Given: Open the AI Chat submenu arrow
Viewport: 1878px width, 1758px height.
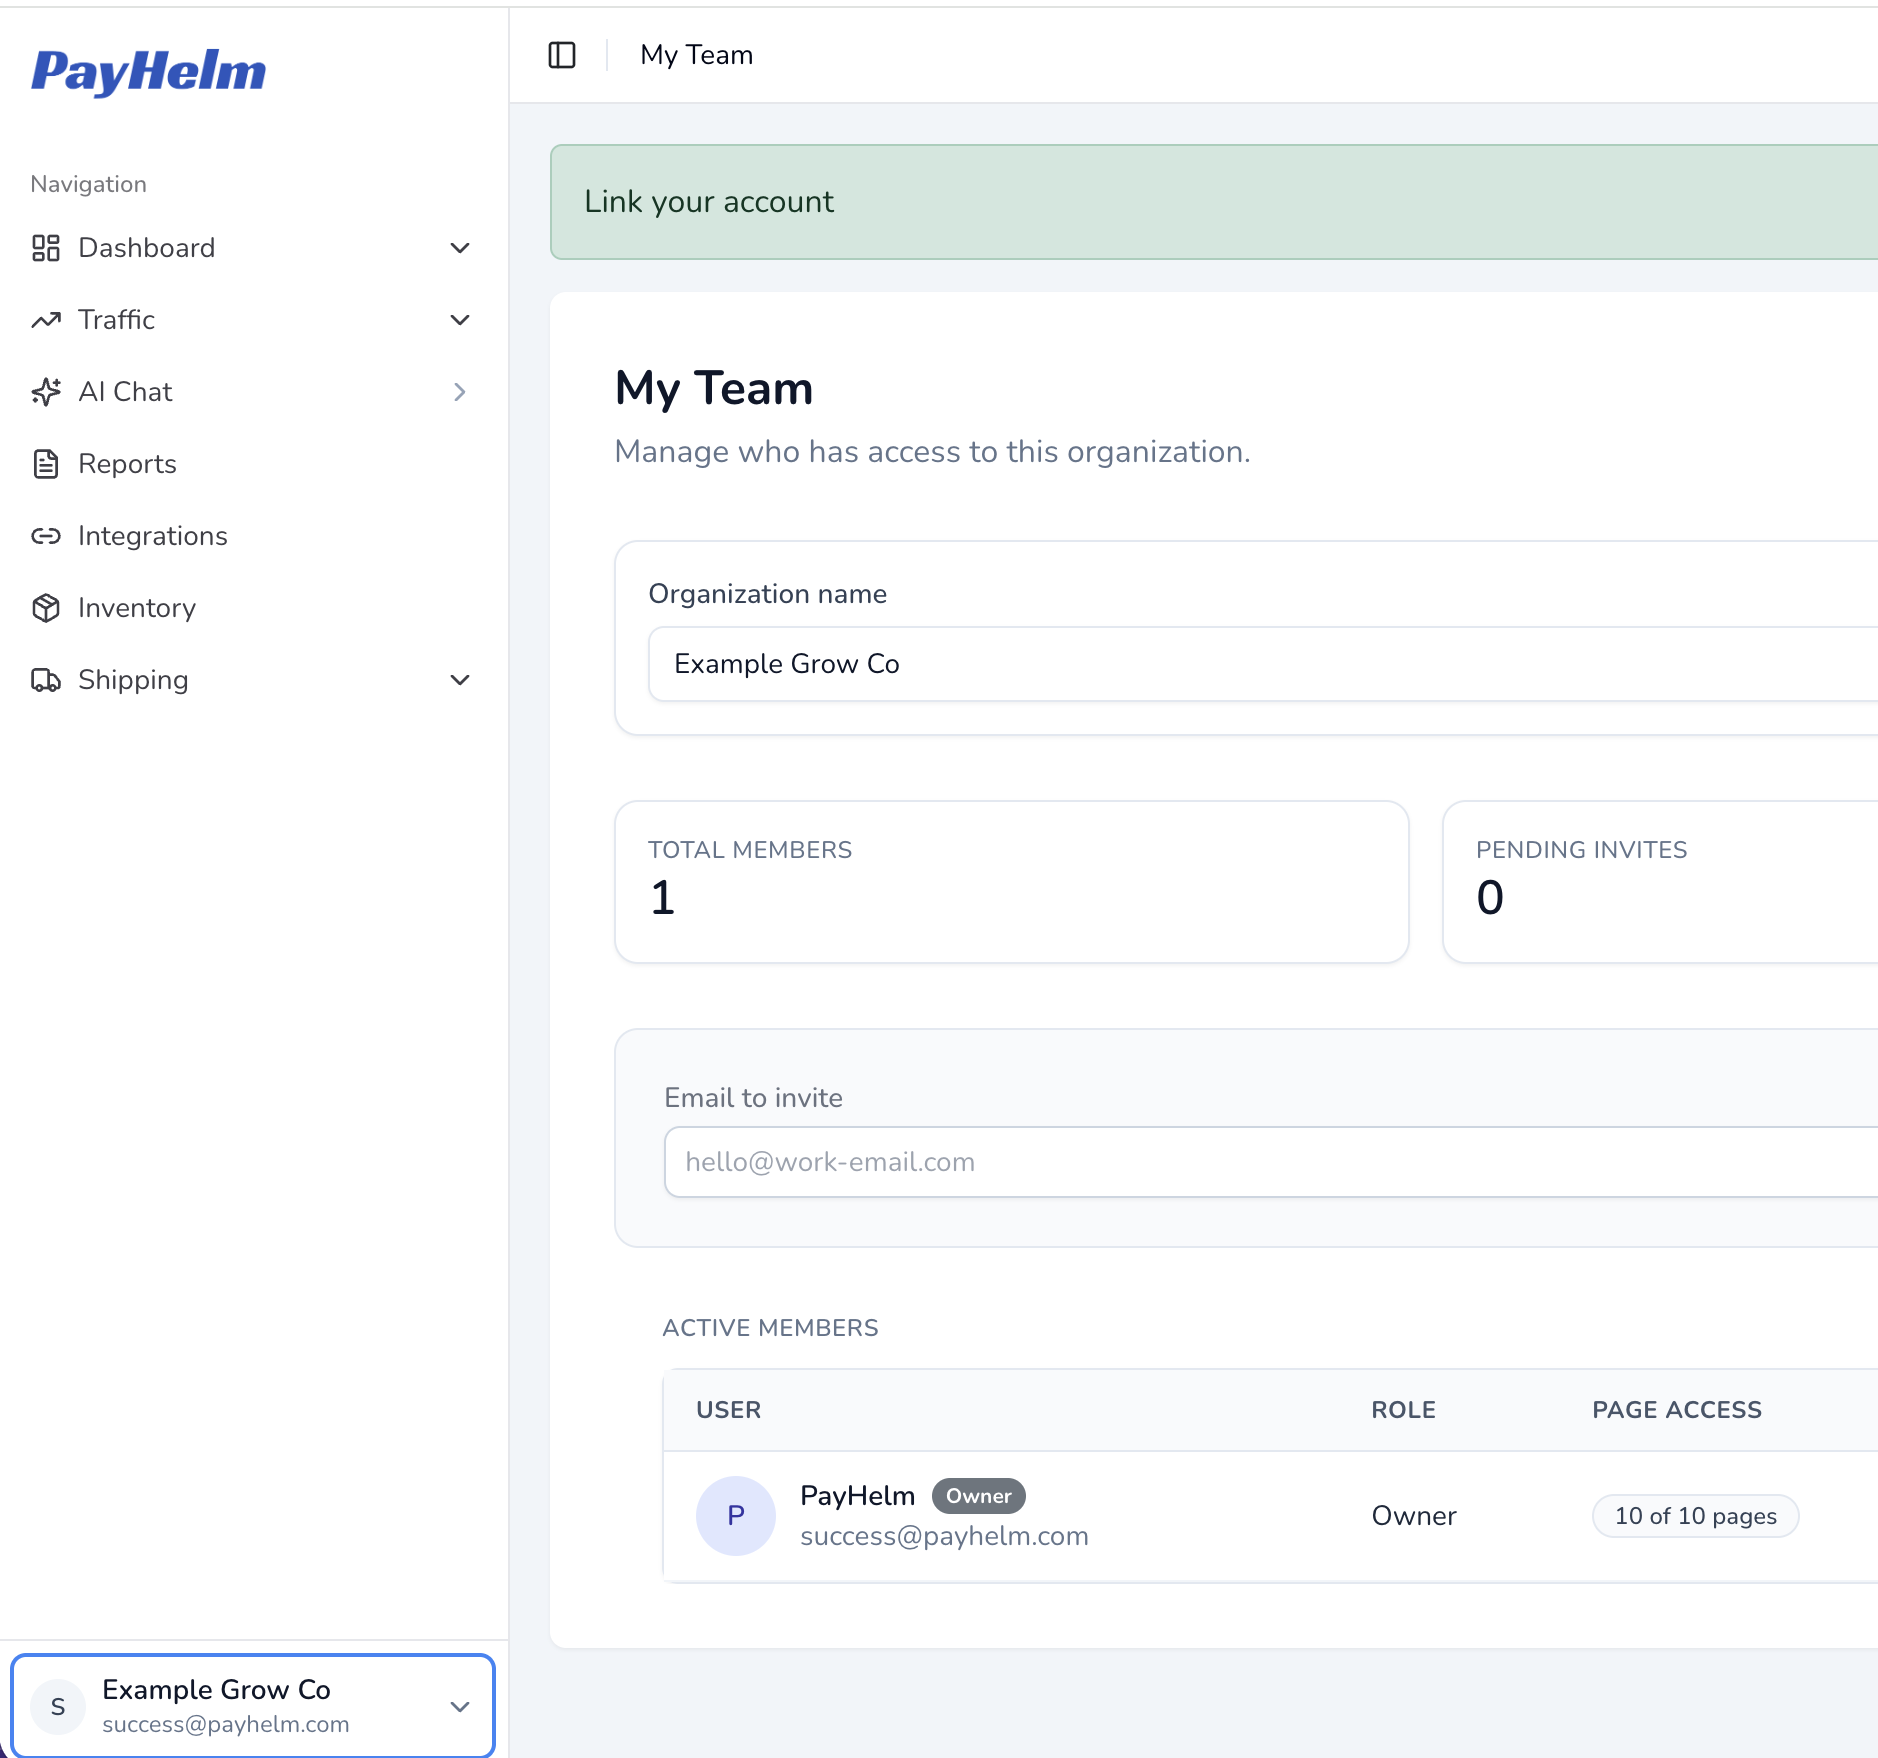Looking at the screenshot, I should [460, 392].
